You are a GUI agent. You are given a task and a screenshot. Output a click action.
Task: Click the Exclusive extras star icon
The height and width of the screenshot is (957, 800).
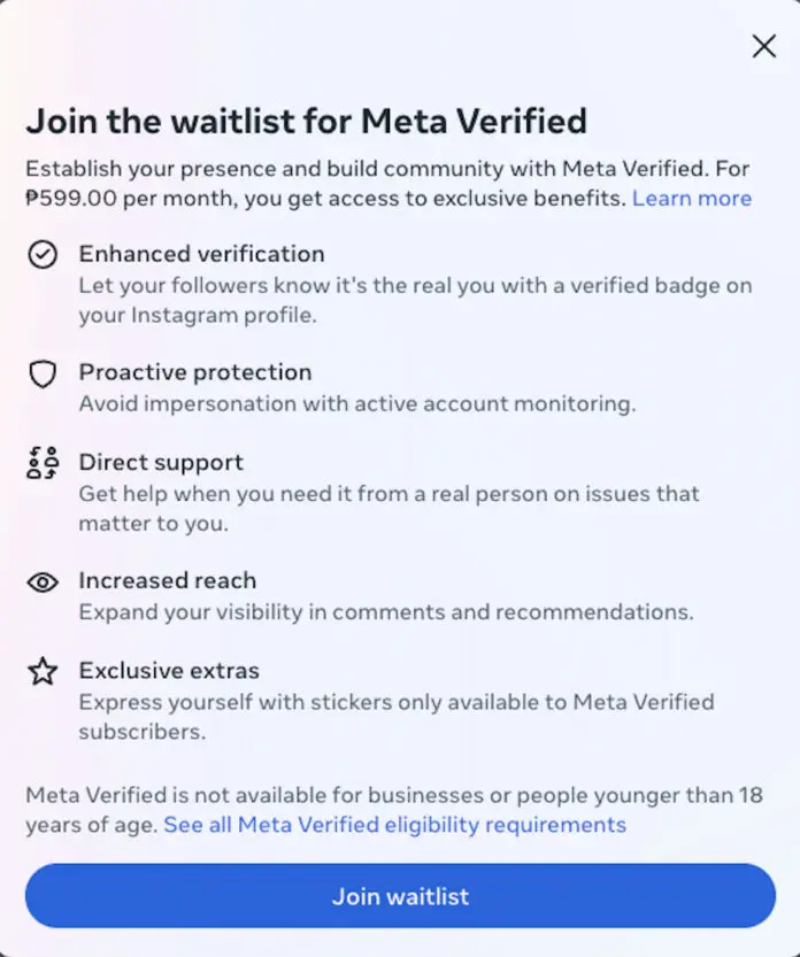point(42,672)
